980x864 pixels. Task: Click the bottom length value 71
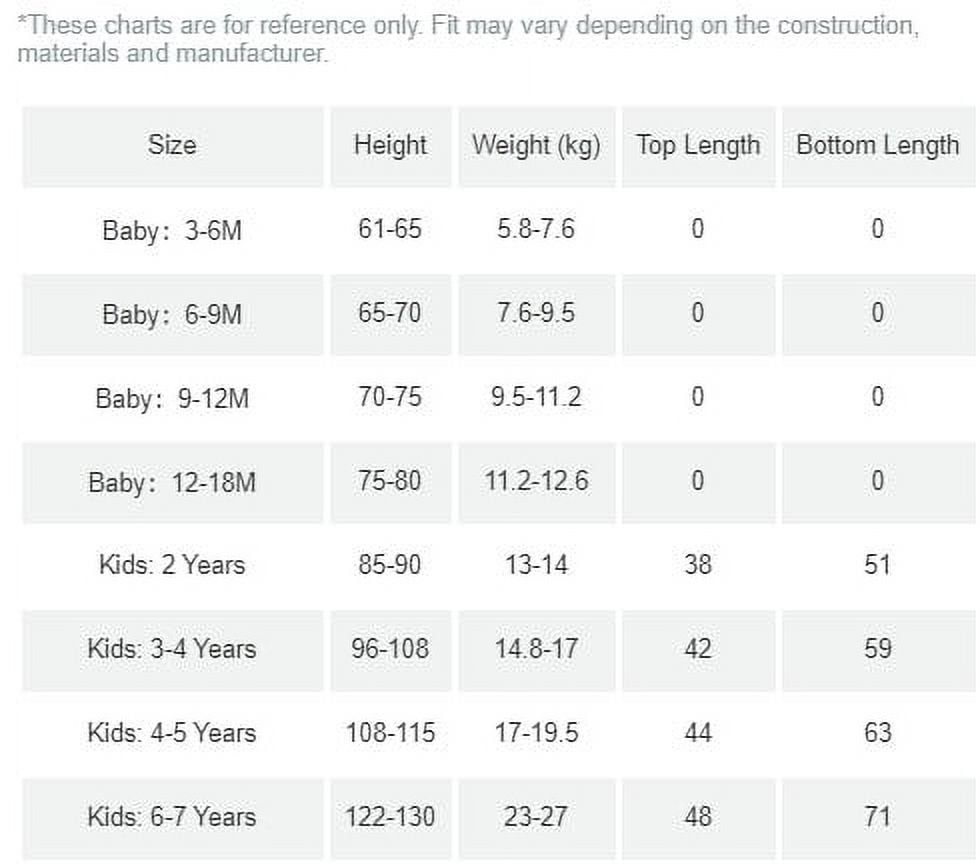coord(878,817)
